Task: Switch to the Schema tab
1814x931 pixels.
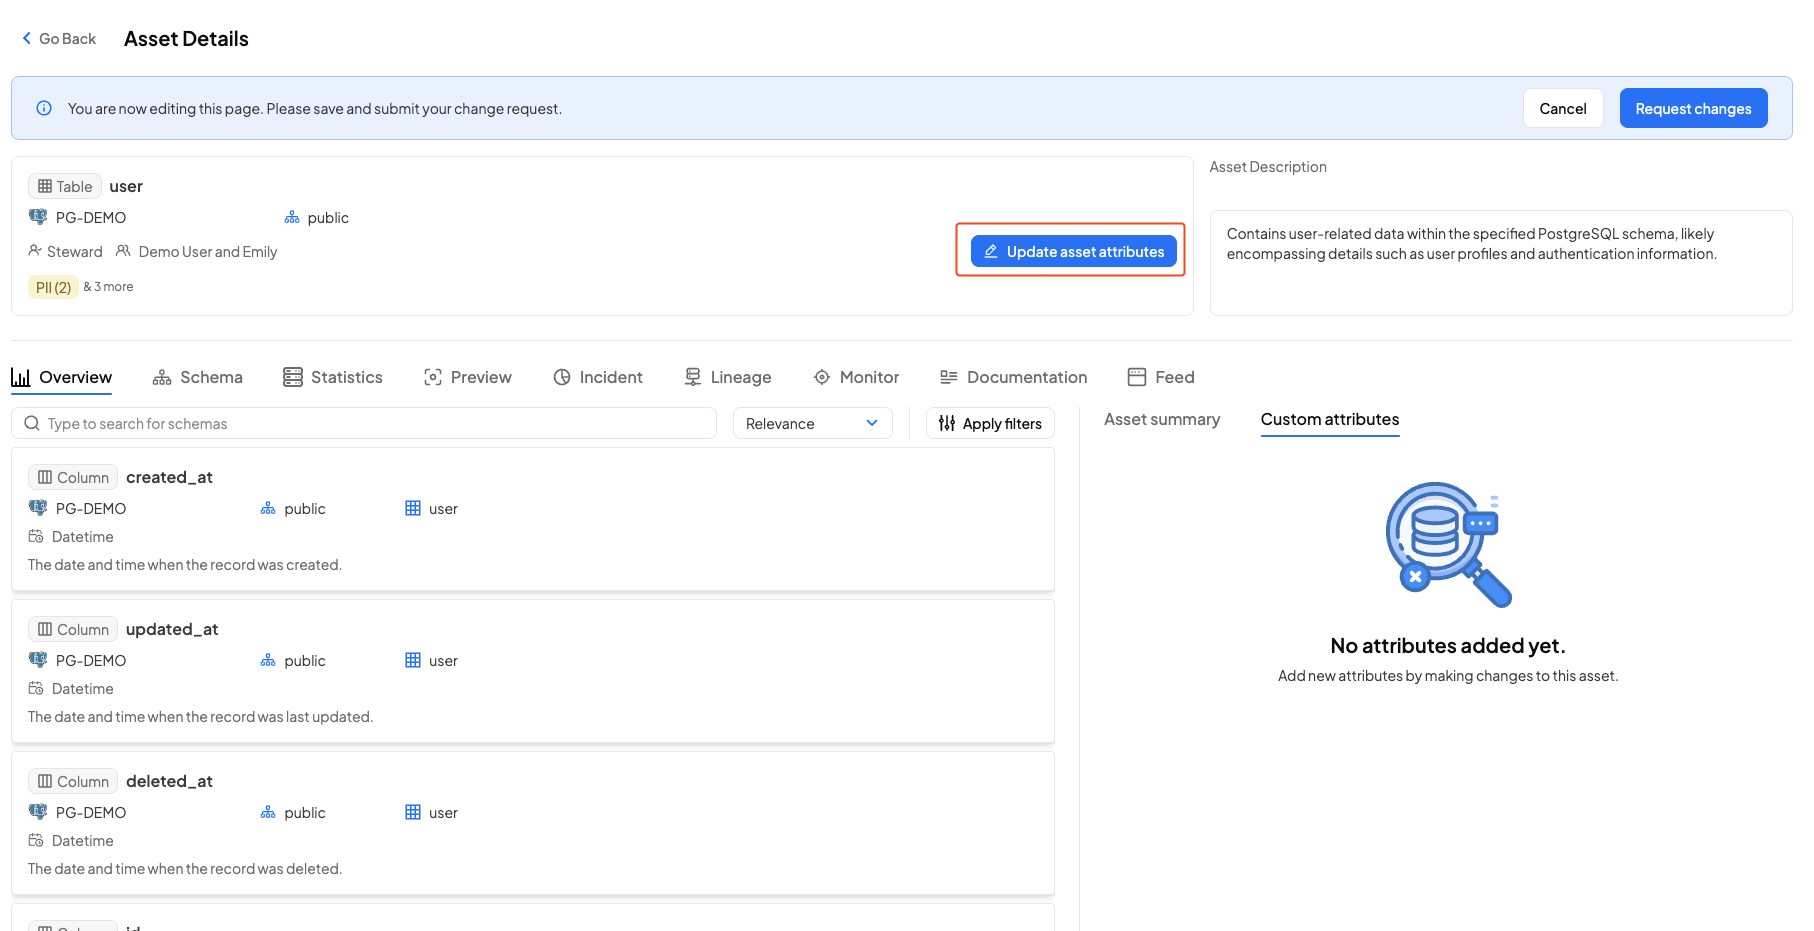Action: pos(197,377)
